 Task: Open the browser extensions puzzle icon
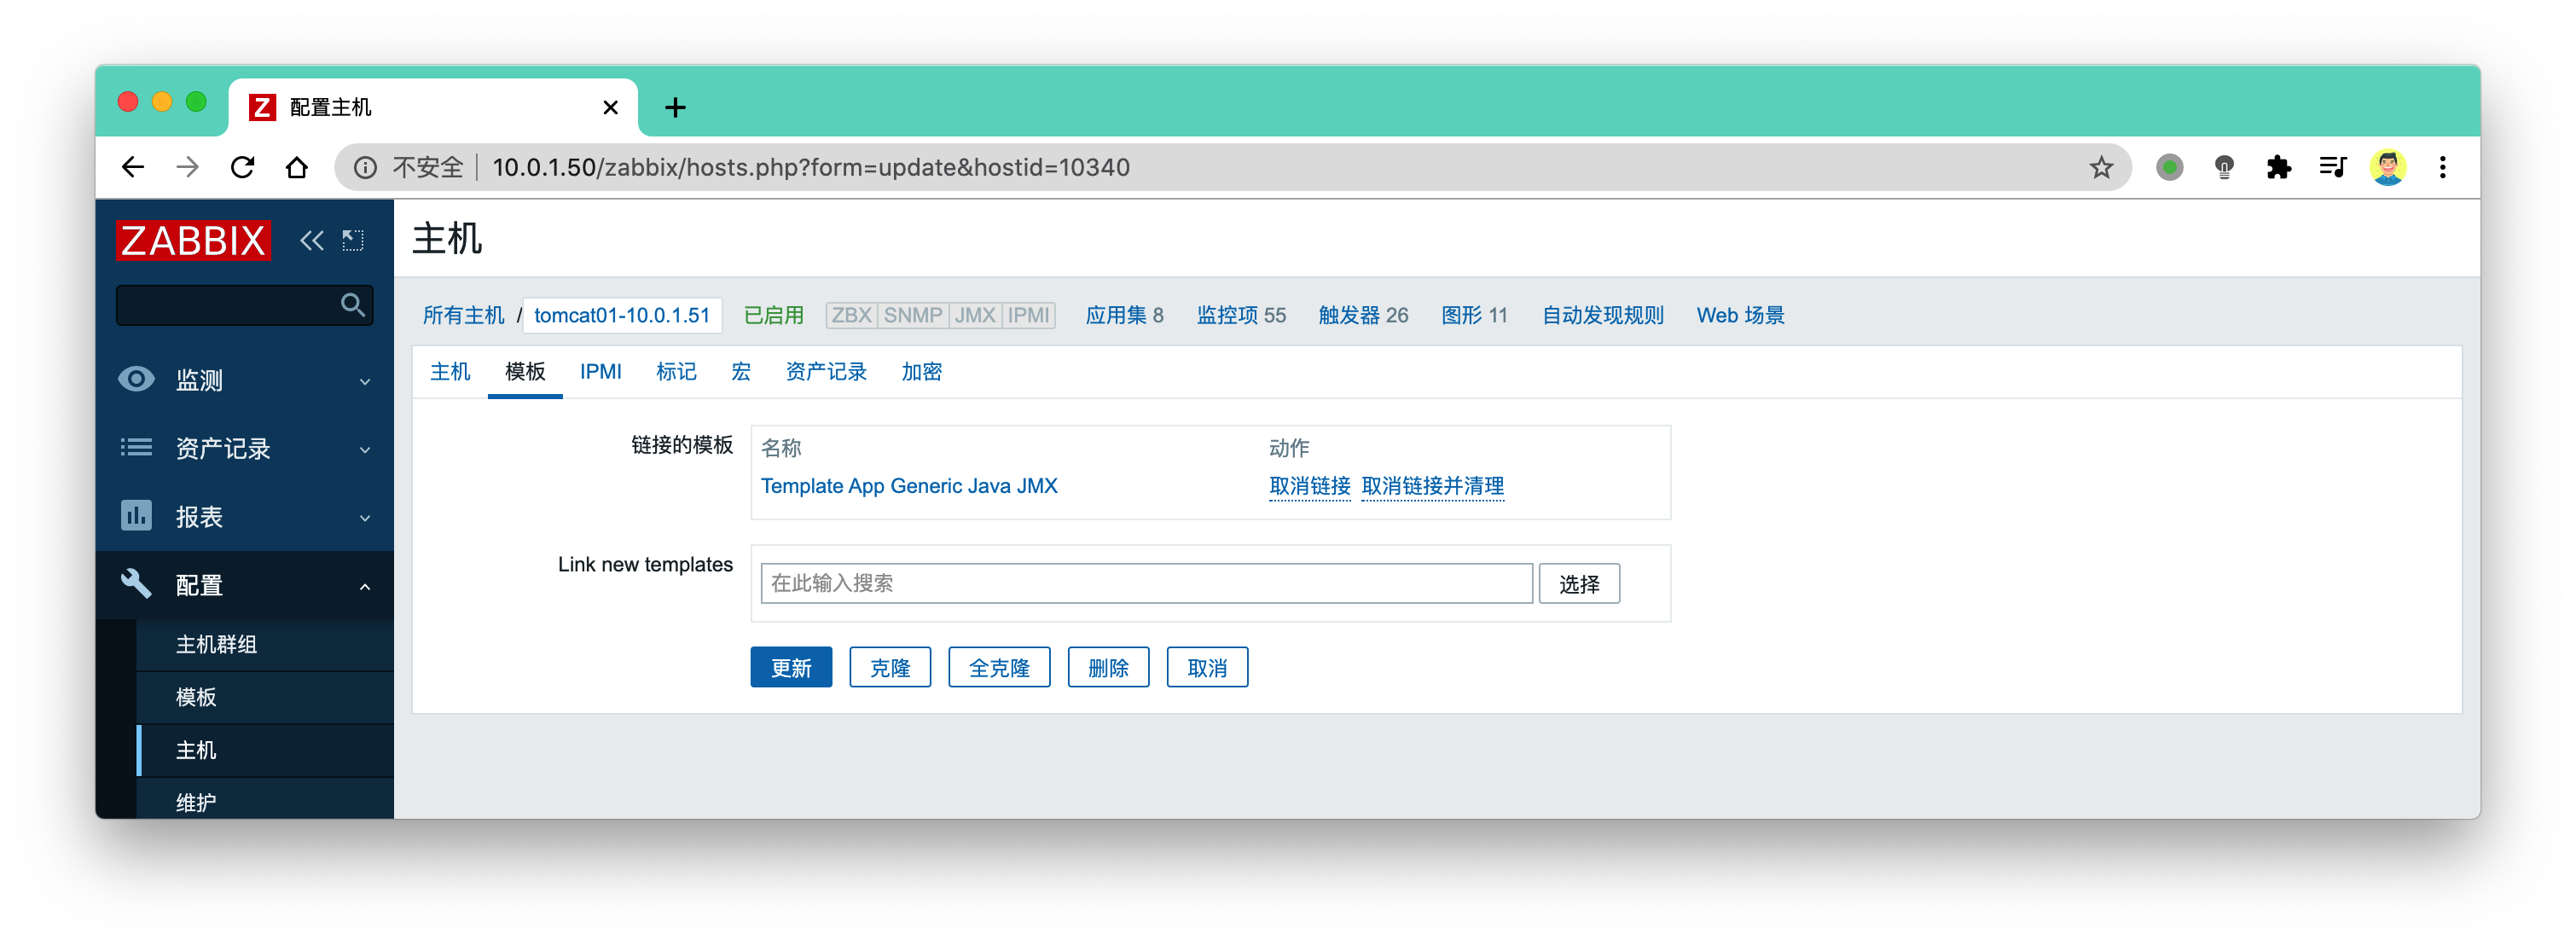pos(2278,167)
